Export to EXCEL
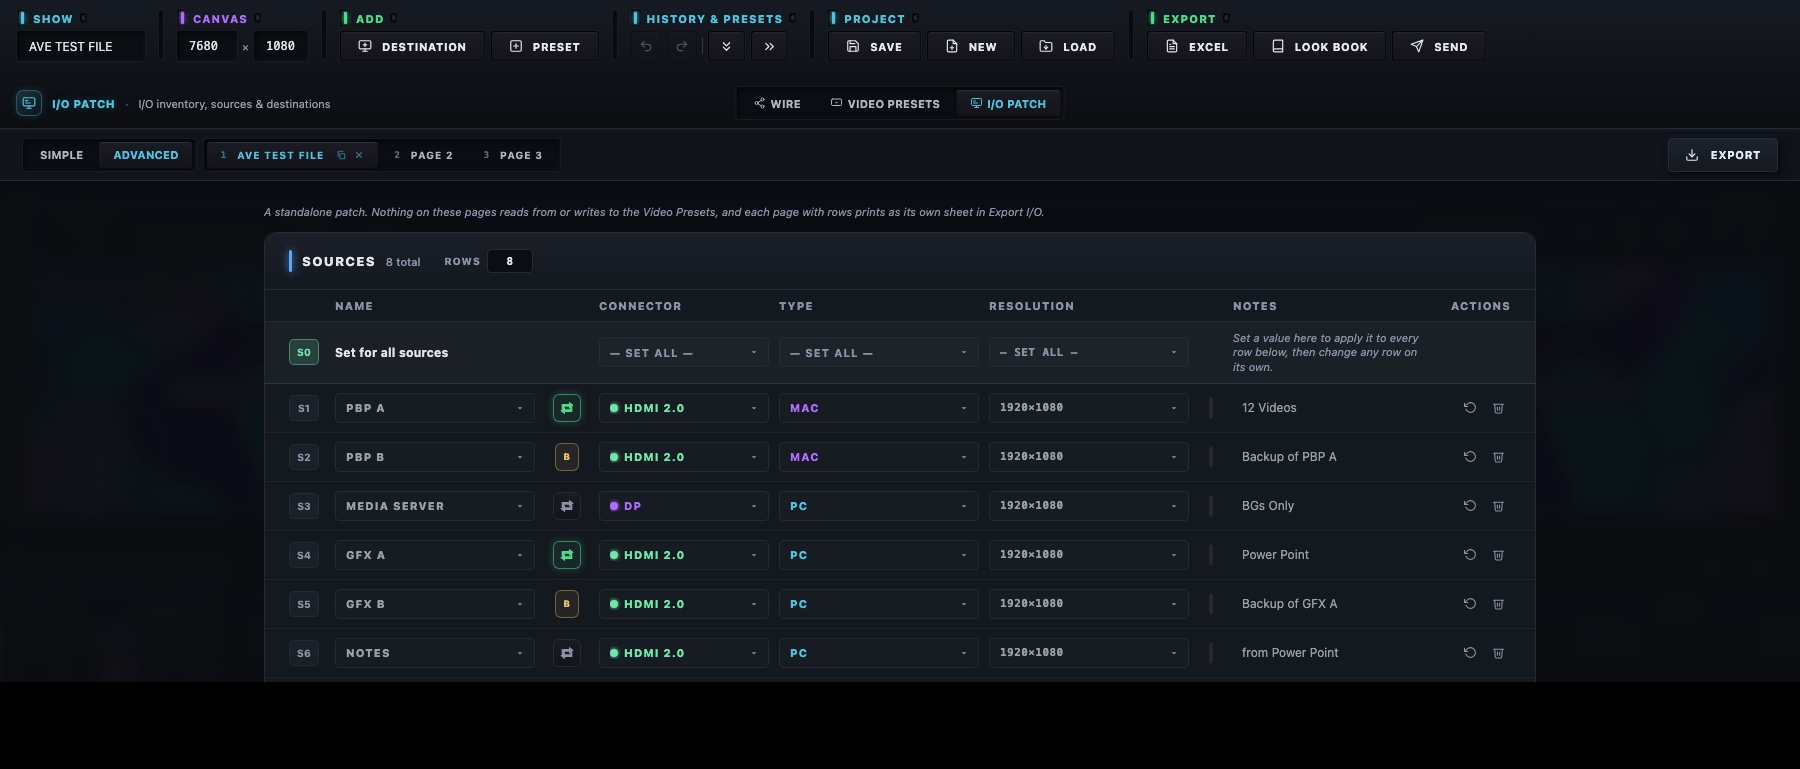The width and height of the screenshot is (1800, 769). [x=1197, y=46]
